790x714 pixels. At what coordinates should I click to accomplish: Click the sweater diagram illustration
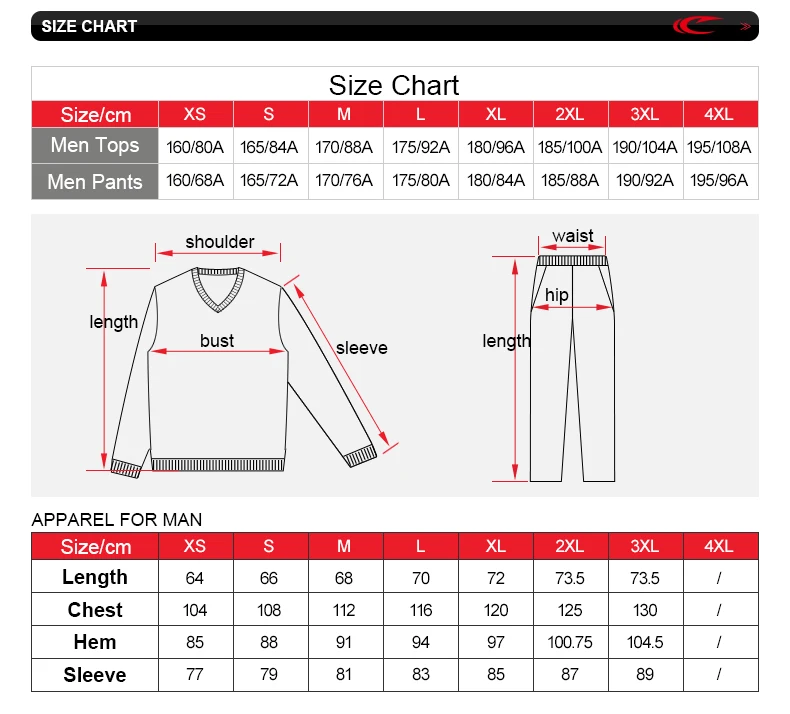[x=244, y=372]
